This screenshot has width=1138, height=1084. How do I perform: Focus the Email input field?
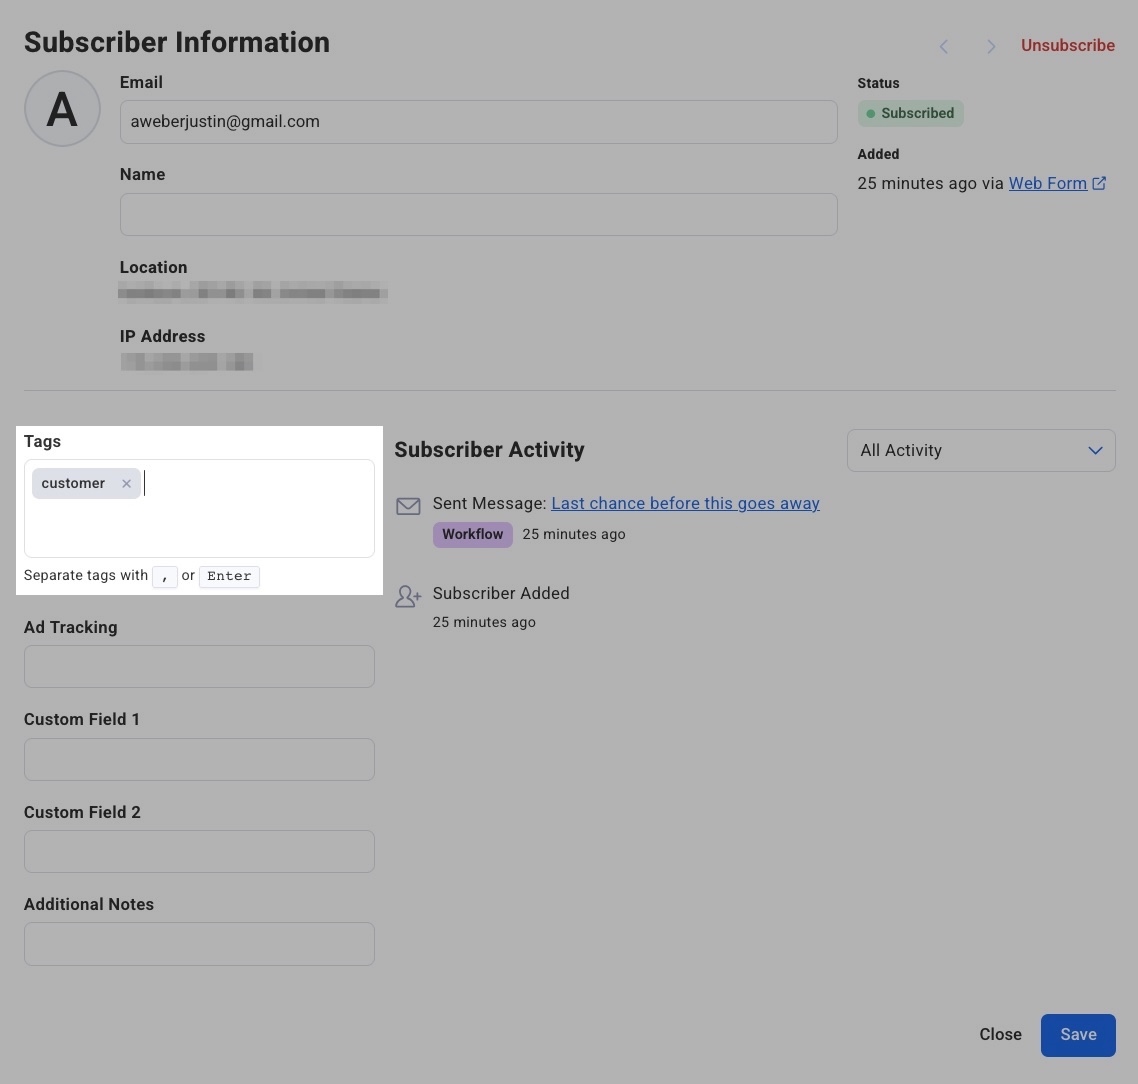[478, 122]
